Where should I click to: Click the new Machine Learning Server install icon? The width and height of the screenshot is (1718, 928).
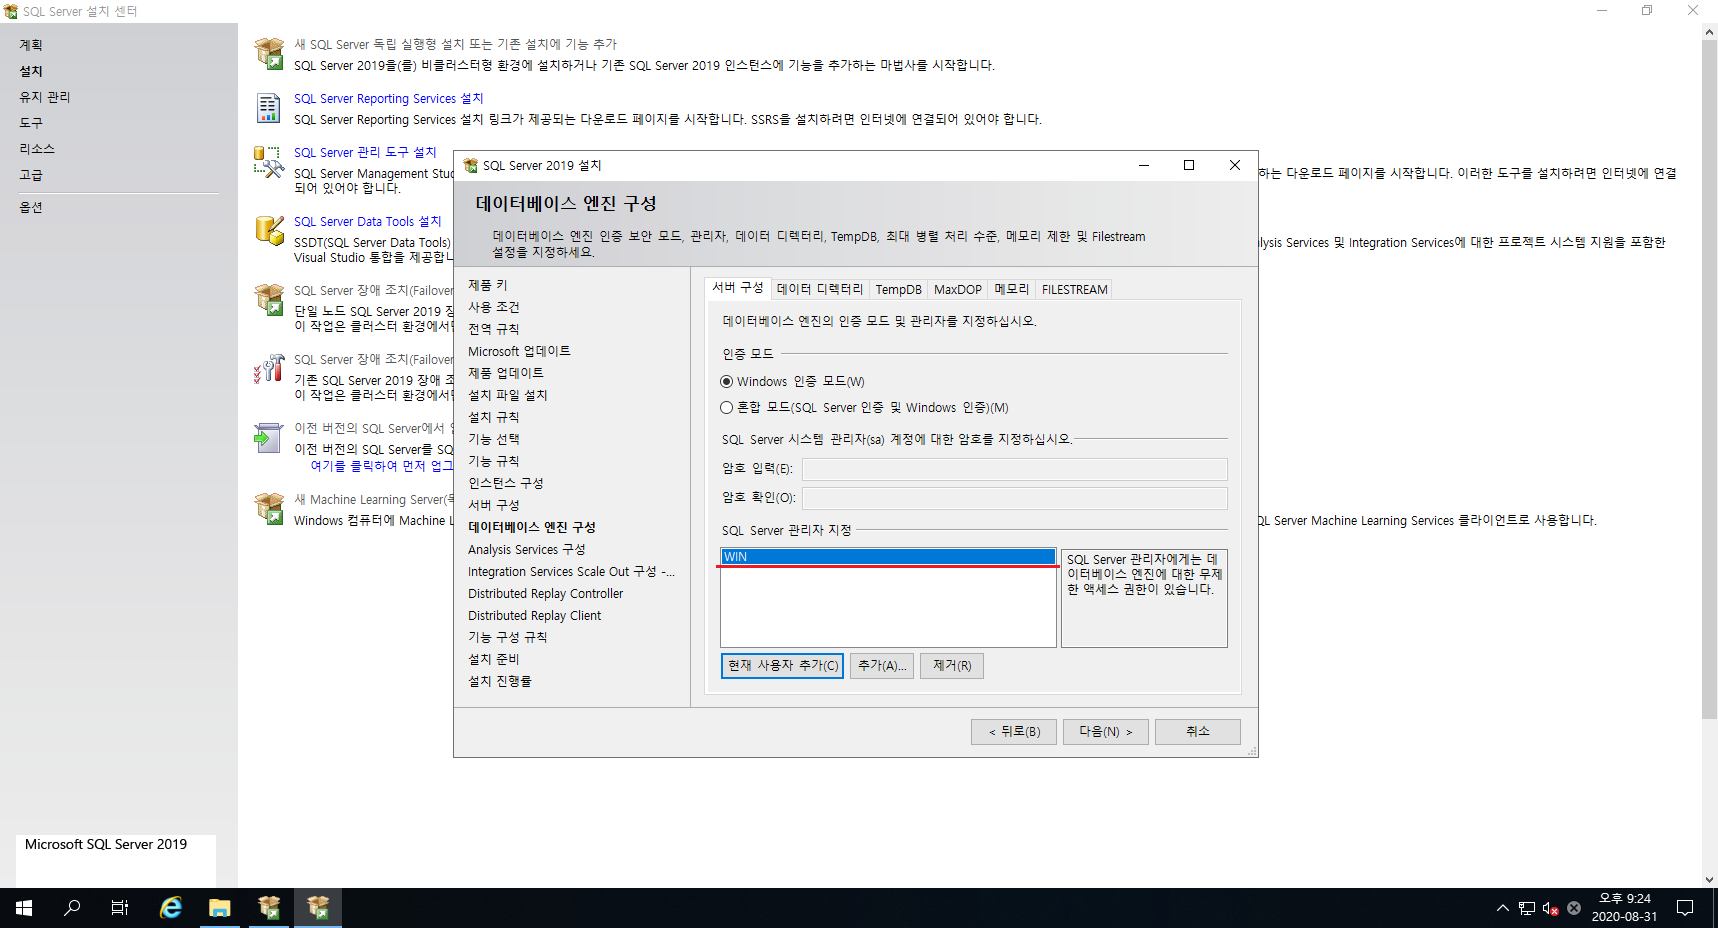coord(269,509)
